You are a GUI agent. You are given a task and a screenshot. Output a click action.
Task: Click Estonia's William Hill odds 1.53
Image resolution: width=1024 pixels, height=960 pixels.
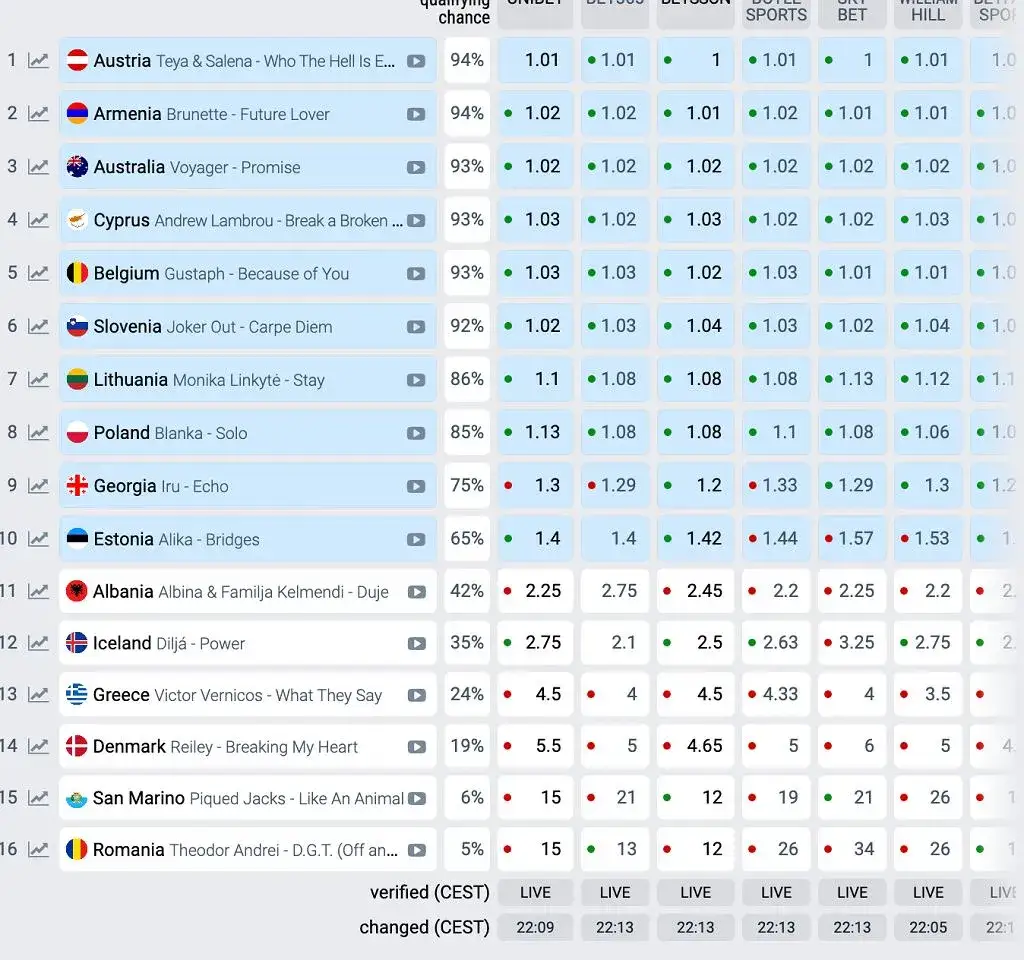928,539
